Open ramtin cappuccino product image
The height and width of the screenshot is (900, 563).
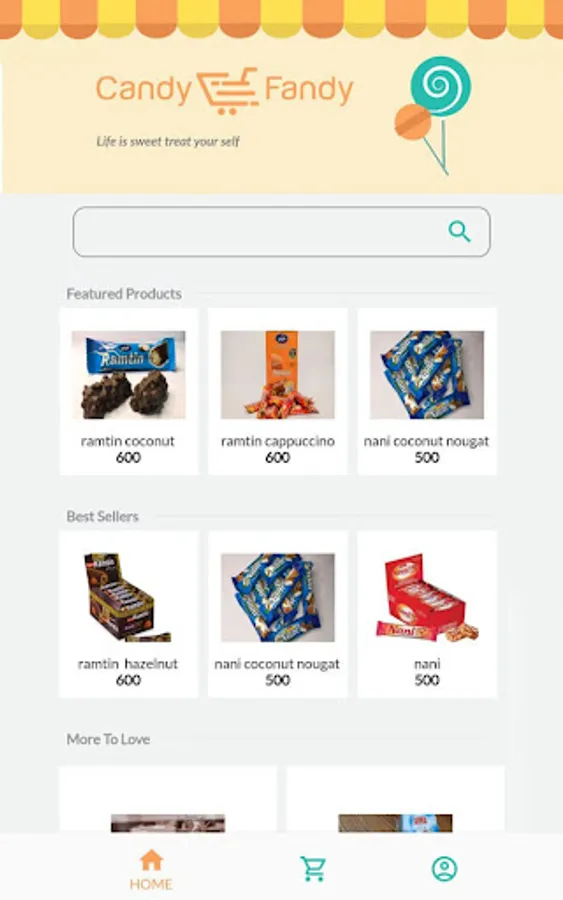pyautogui.click(x=278, y=374)
